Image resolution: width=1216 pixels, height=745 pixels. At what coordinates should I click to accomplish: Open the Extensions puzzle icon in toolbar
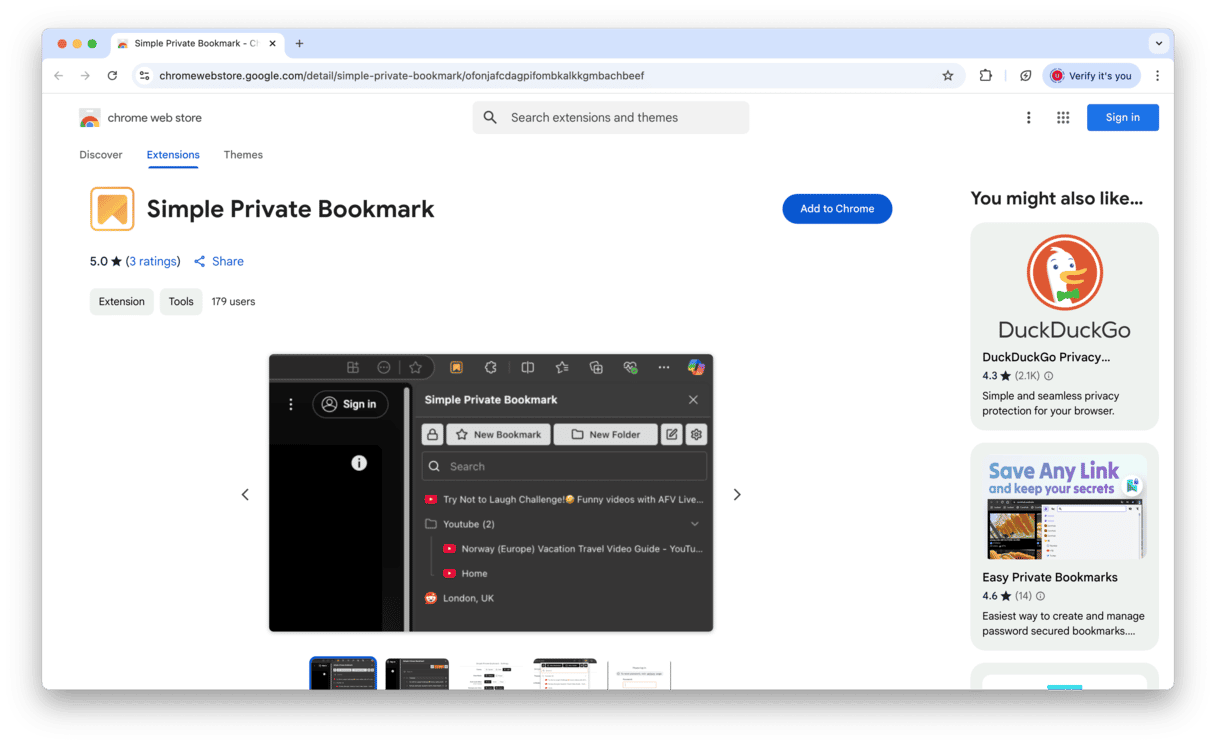click(986, 76)
